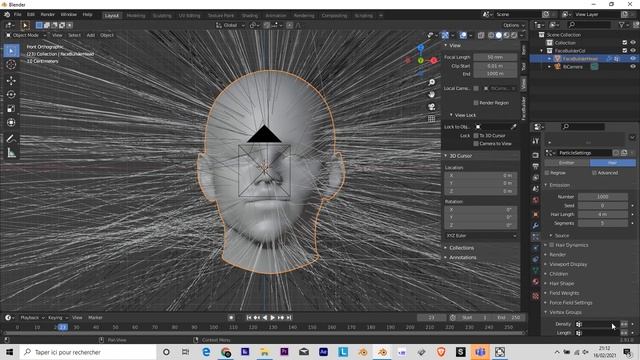Enable the Hair Dynamics checkbox

point(551,245)
